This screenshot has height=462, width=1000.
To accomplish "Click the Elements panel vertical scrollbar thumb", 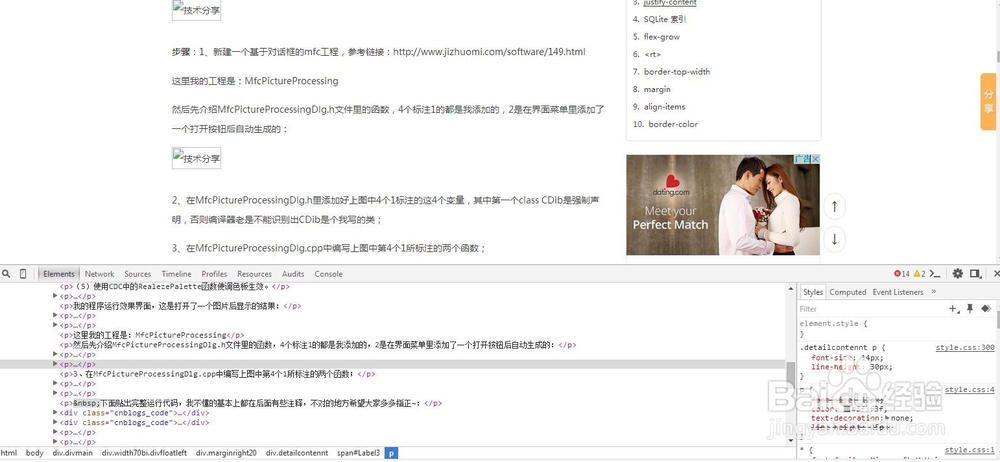I will point(790,370).
